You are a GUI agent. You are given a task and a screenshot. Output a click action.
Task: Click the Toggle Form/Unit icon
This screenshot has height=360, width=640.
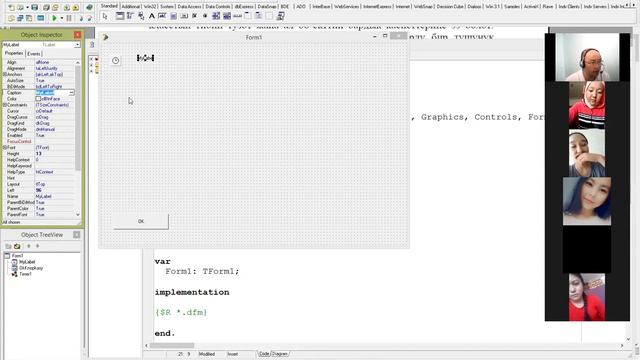point(29,18)
